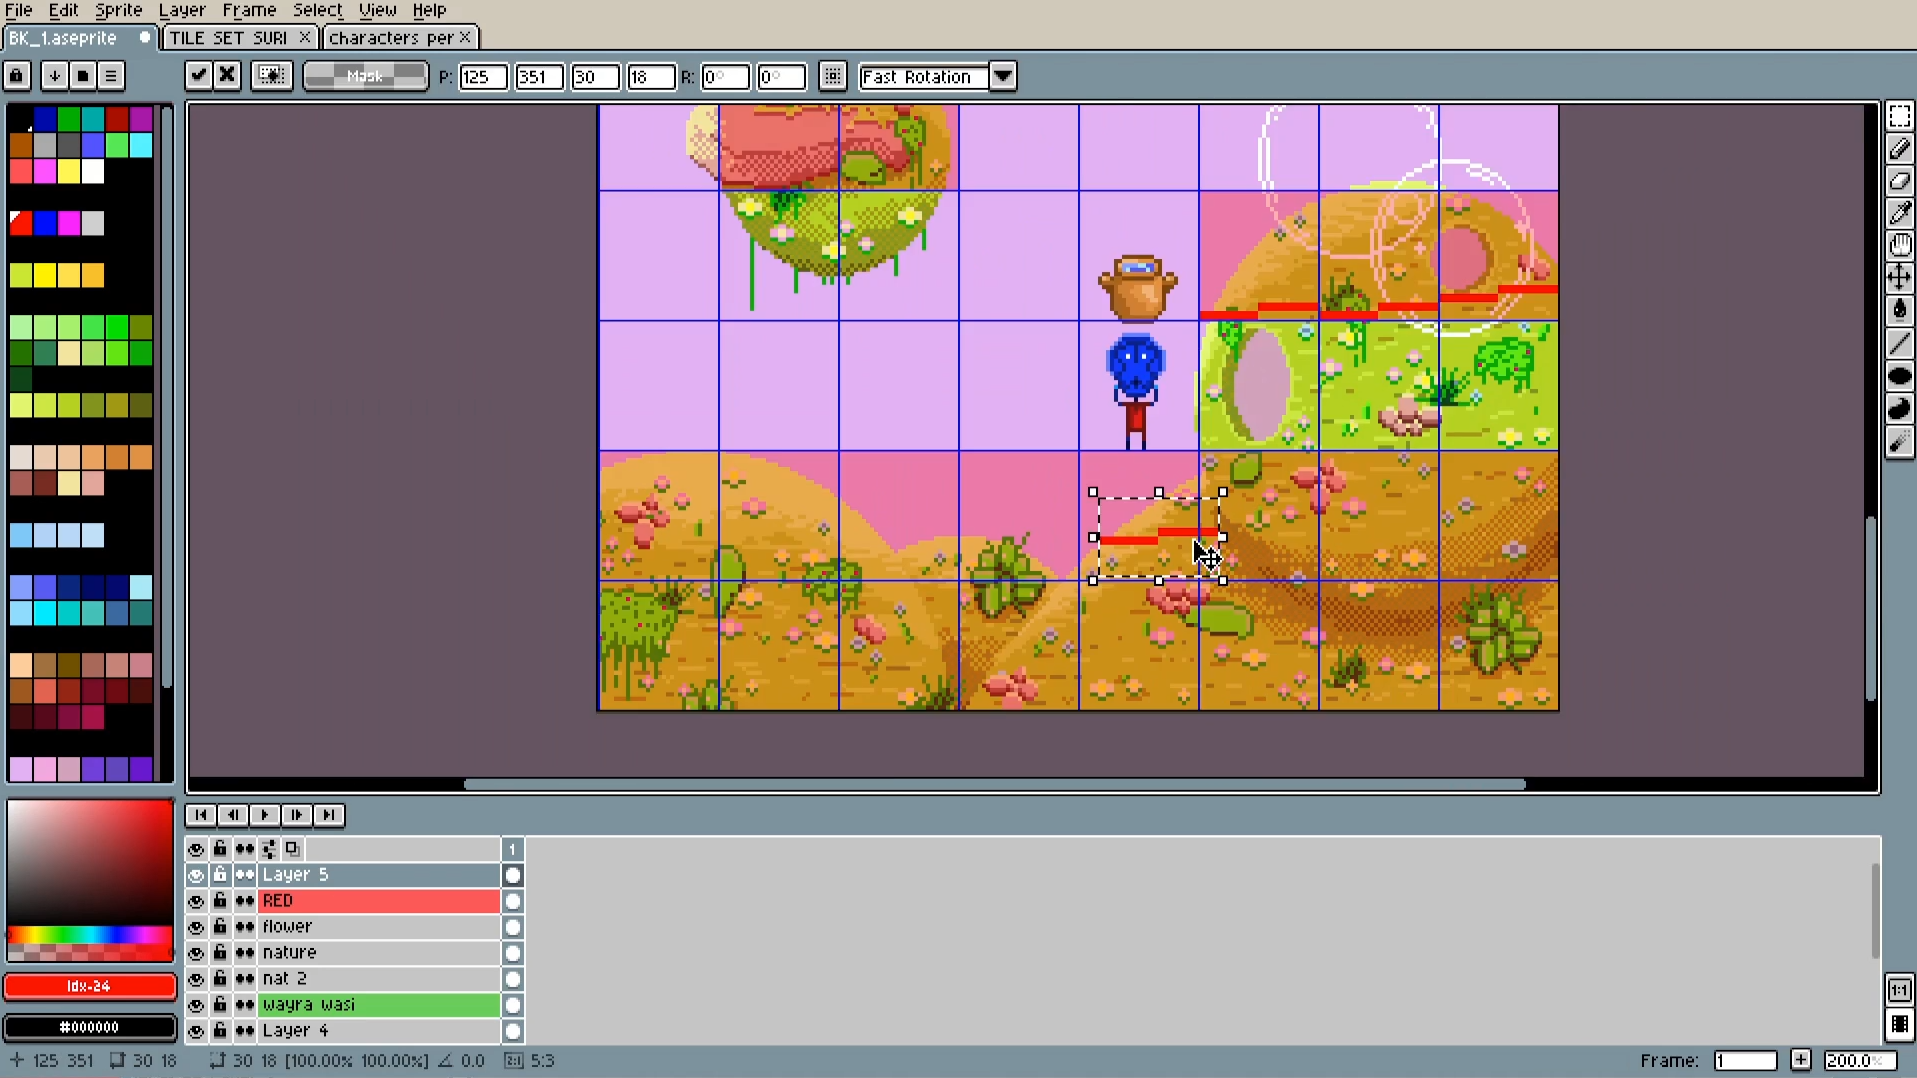Select the Contour tool

point(1899,408)
